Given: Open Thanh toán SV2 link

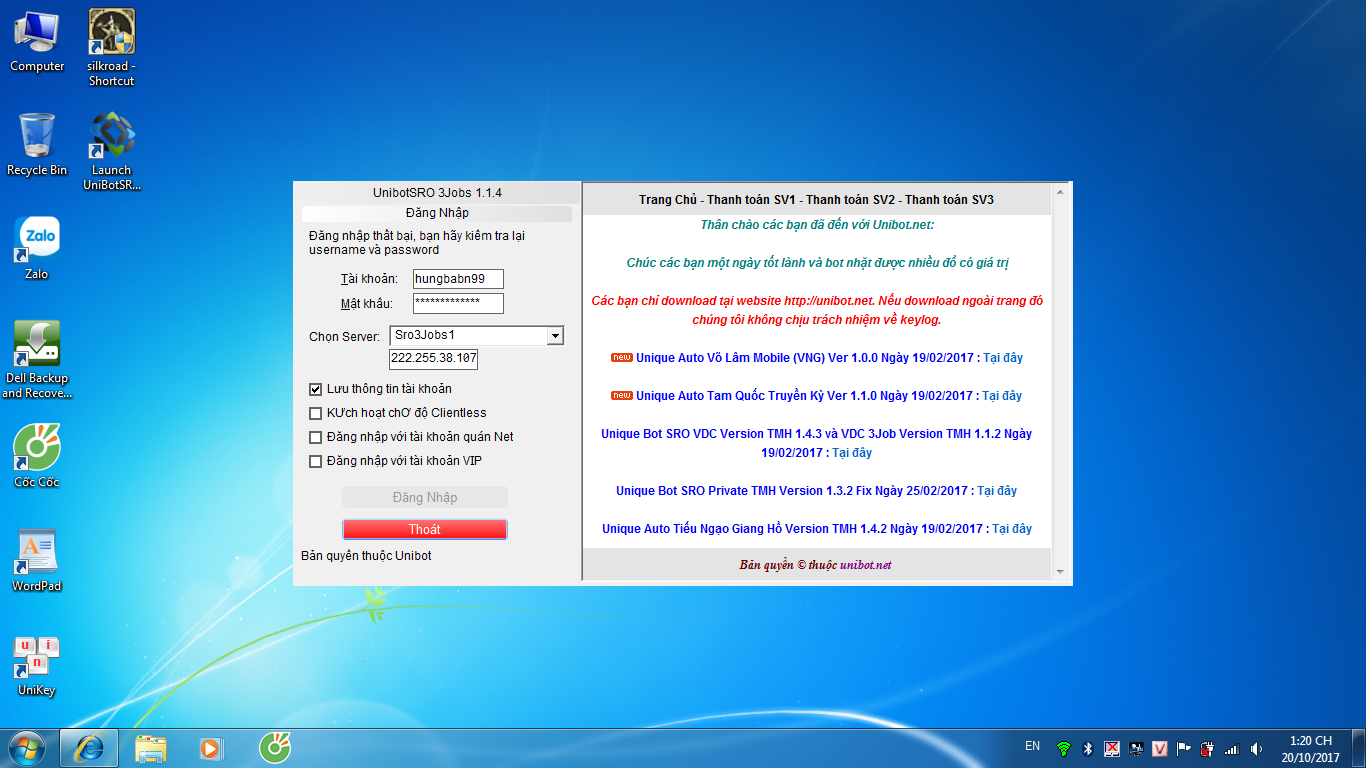Looking at the screenshot, I should click(849, 200).
